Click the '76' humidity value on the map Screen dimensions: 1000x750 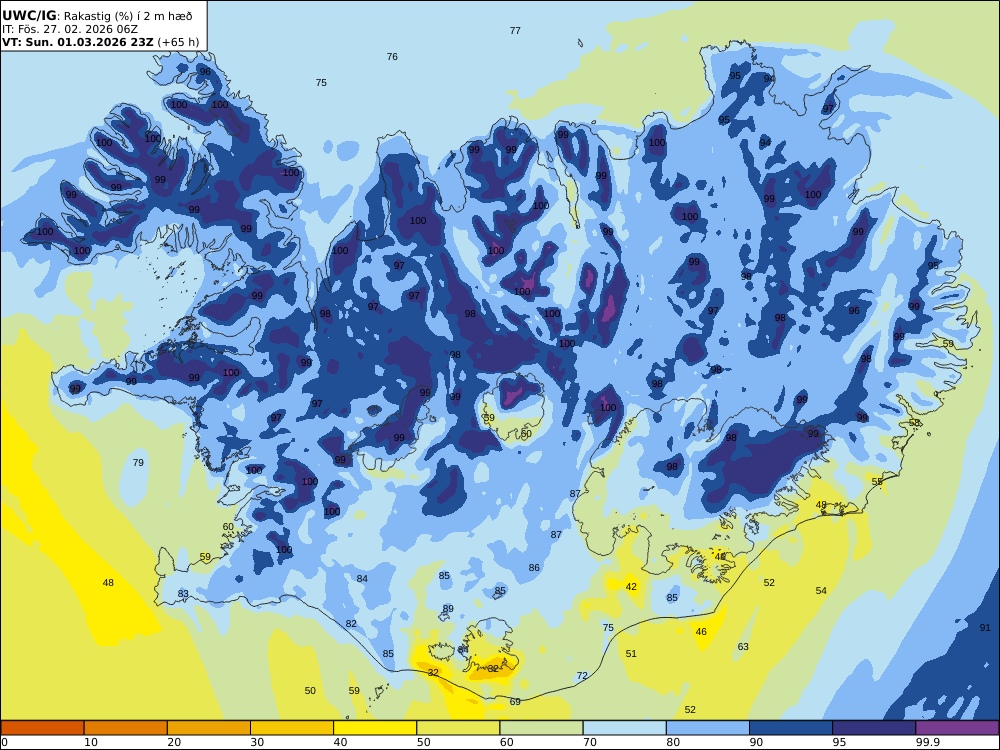click(392, 57)
